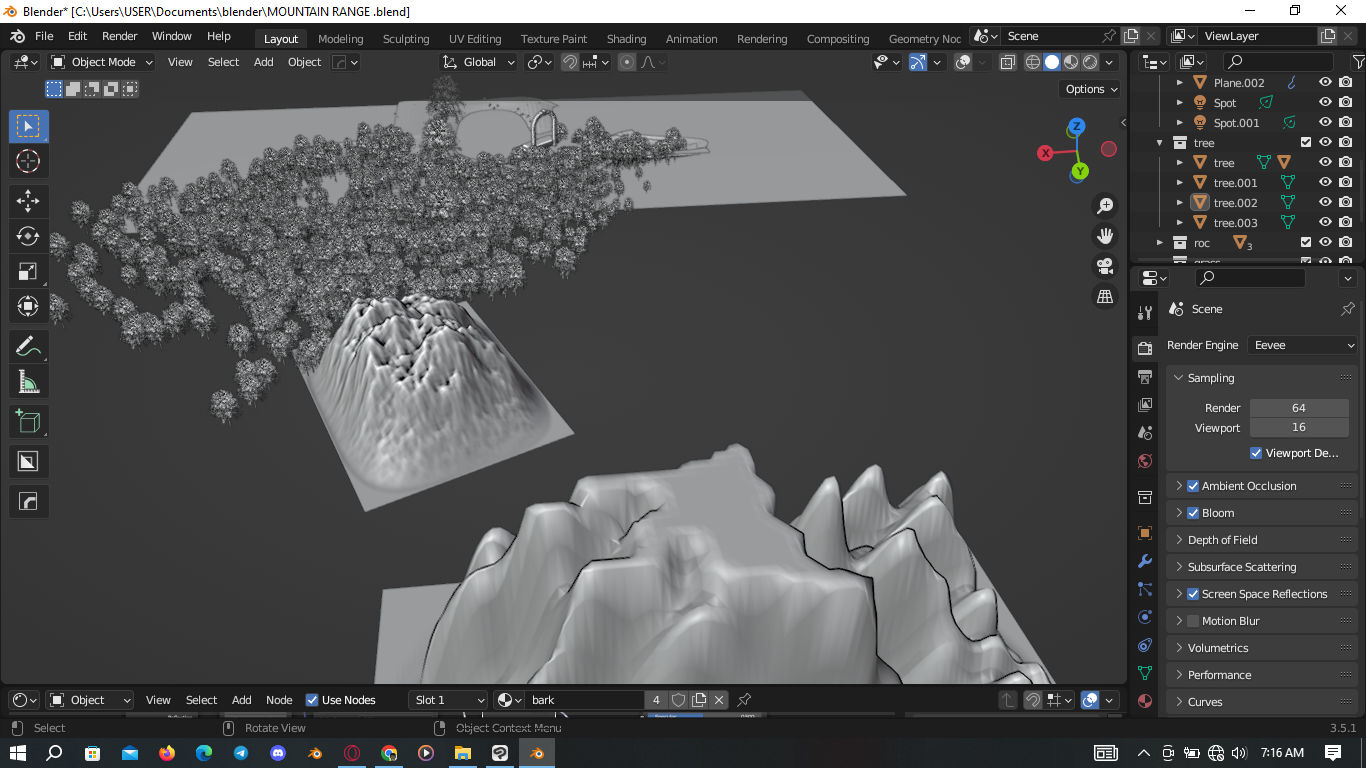Open the node editor Node menu

click(279, 700)
